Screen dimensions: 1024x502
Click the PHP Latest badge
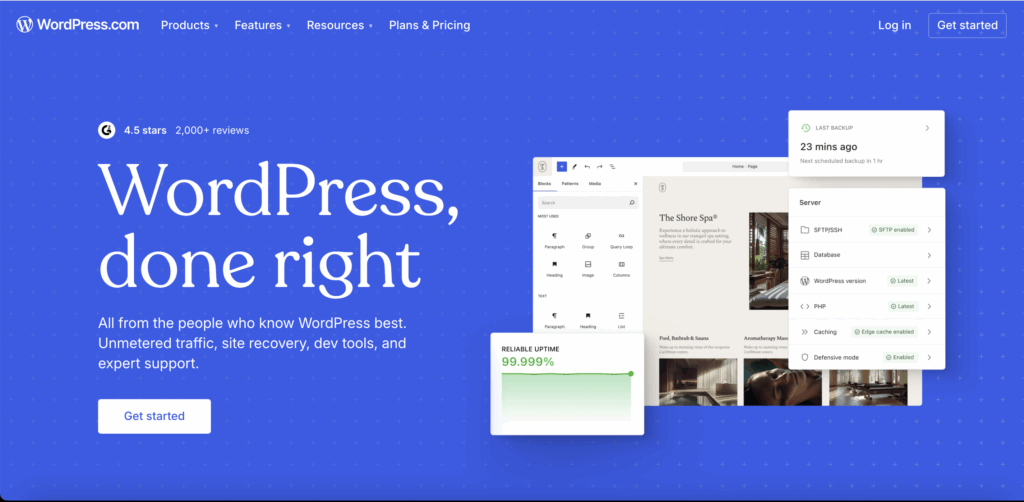point(902,306)
